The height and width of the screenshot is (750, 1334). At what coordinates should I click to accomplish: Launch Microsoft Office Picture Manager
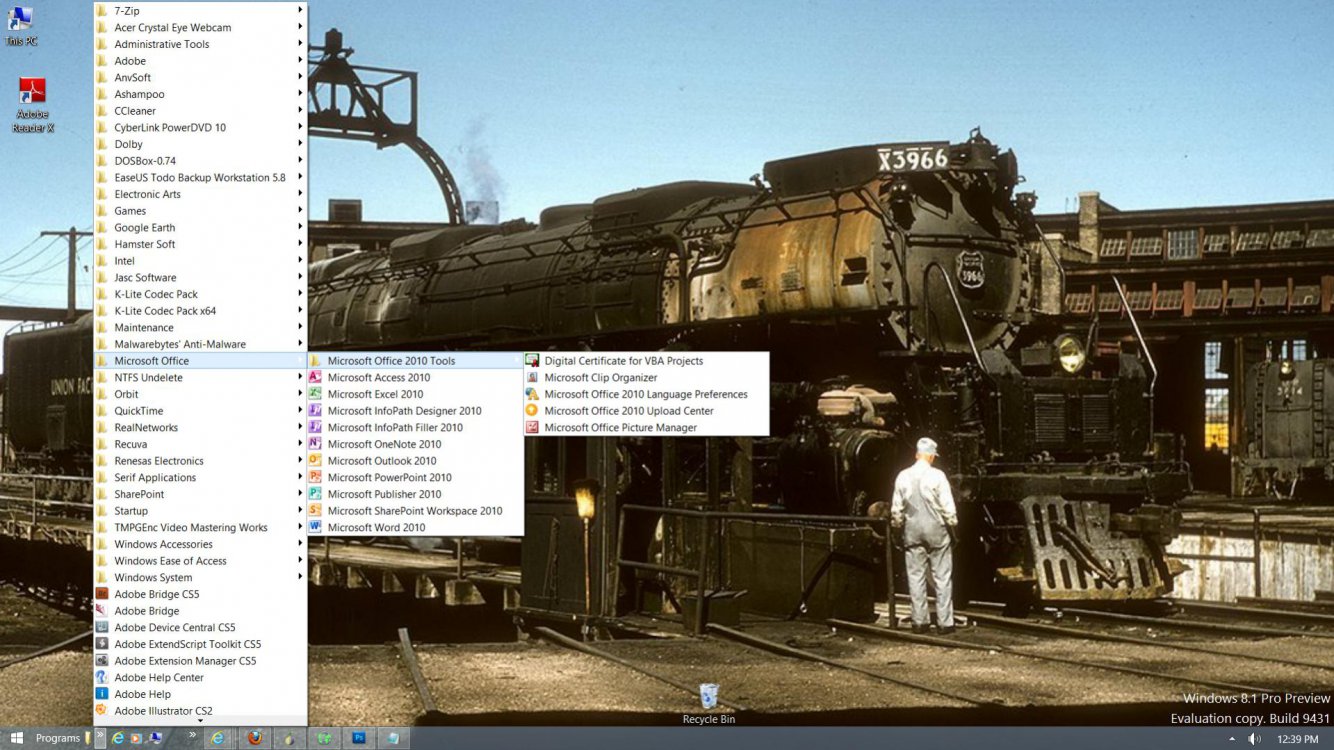point(647,427)
